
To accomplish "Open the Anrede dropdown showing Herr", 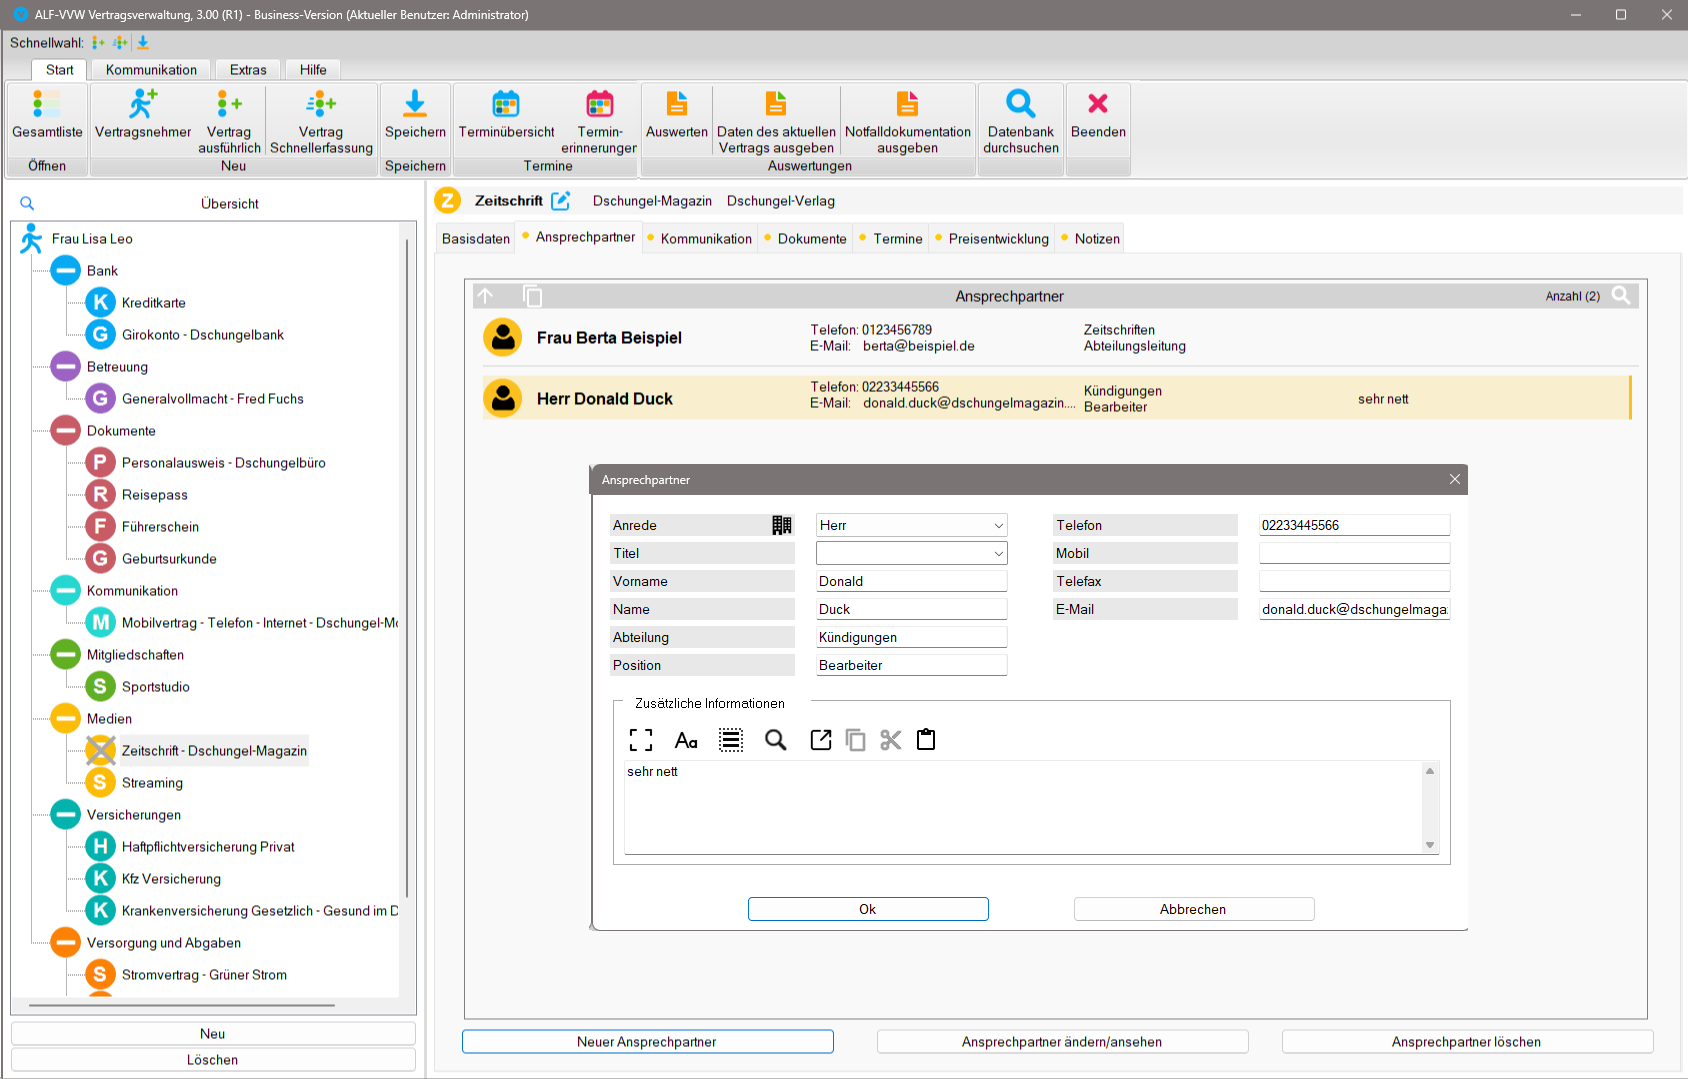I will click(998, 526).
